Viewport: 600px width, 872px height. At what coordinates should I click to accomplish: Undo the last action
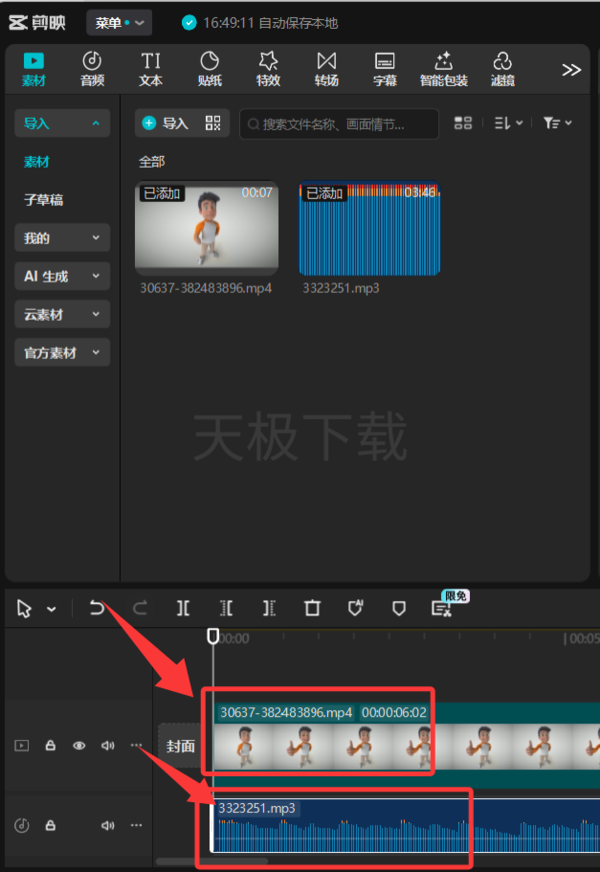[97, 608]
